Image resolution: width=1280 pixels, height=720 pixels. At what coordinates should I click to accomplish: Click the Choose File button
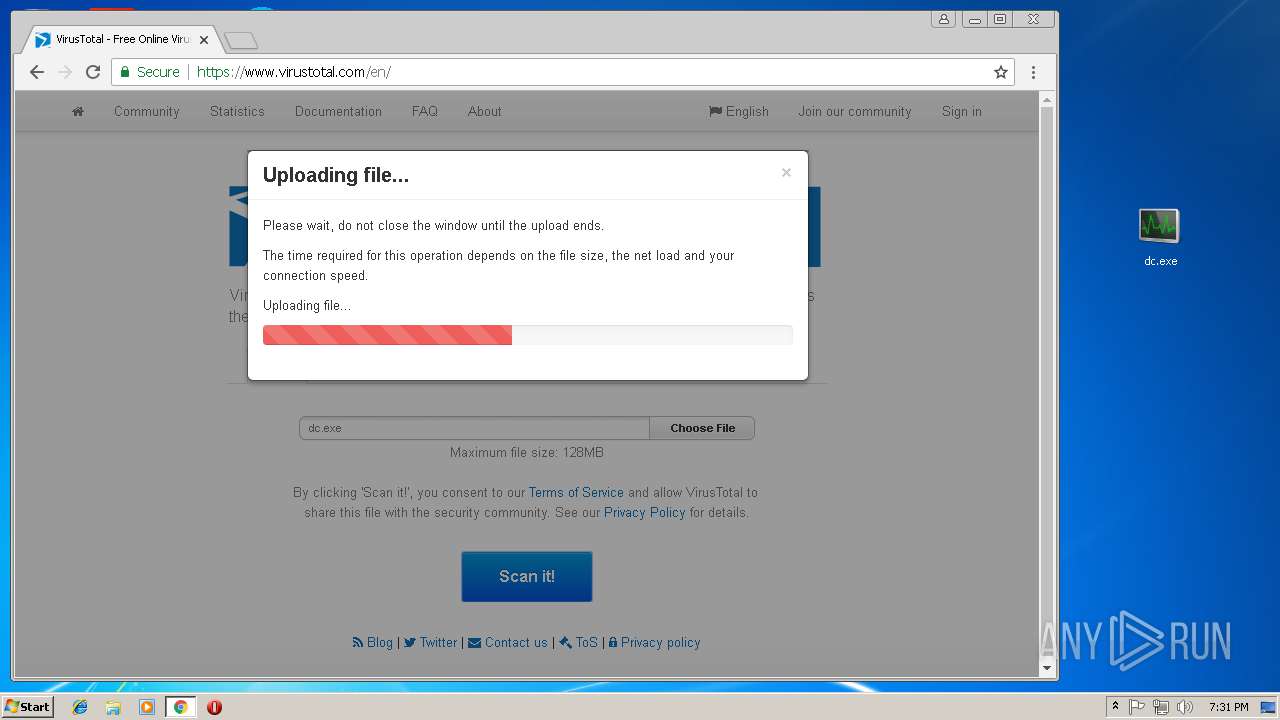702,428
